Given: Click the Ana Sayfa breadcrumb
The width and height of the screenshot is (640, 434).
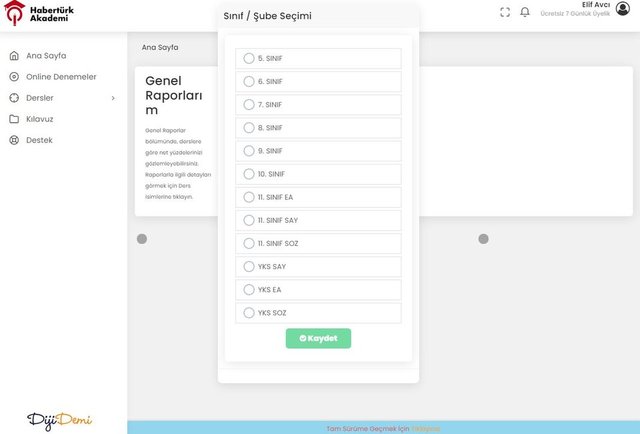Looking at the screenshot, I should tap(160, 47).
